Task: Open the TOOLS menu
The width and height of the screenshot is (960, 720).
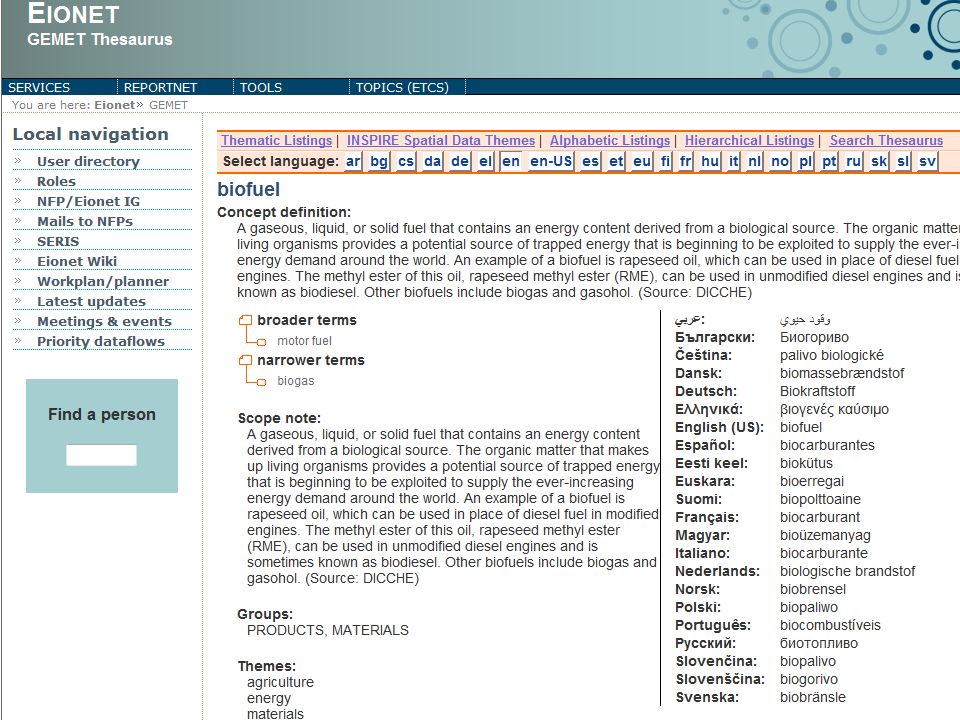Action: [x=261, y=88]
